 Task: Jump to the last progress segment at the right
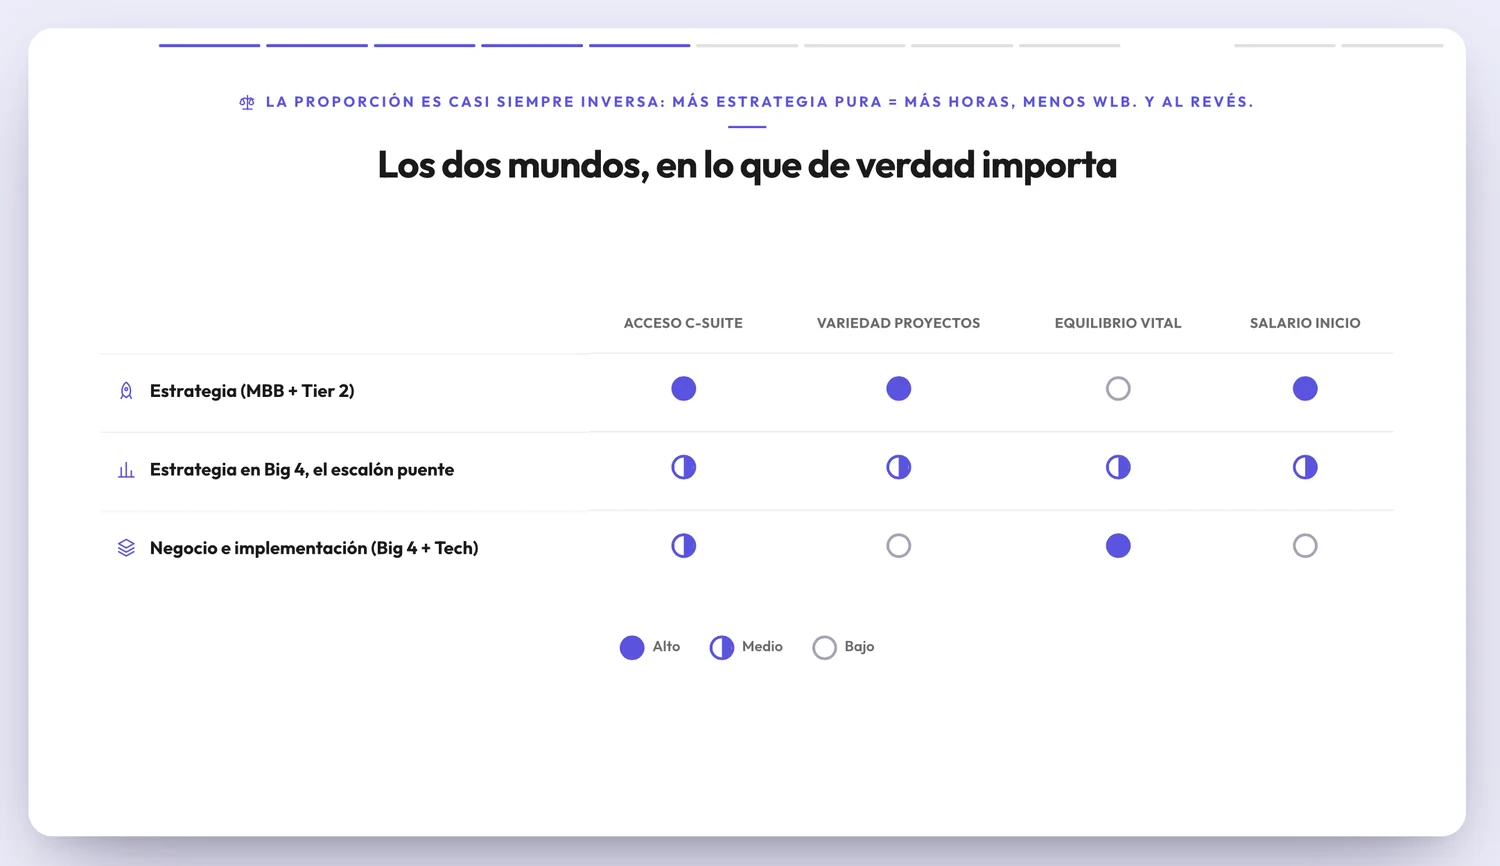coord(1392,45)
